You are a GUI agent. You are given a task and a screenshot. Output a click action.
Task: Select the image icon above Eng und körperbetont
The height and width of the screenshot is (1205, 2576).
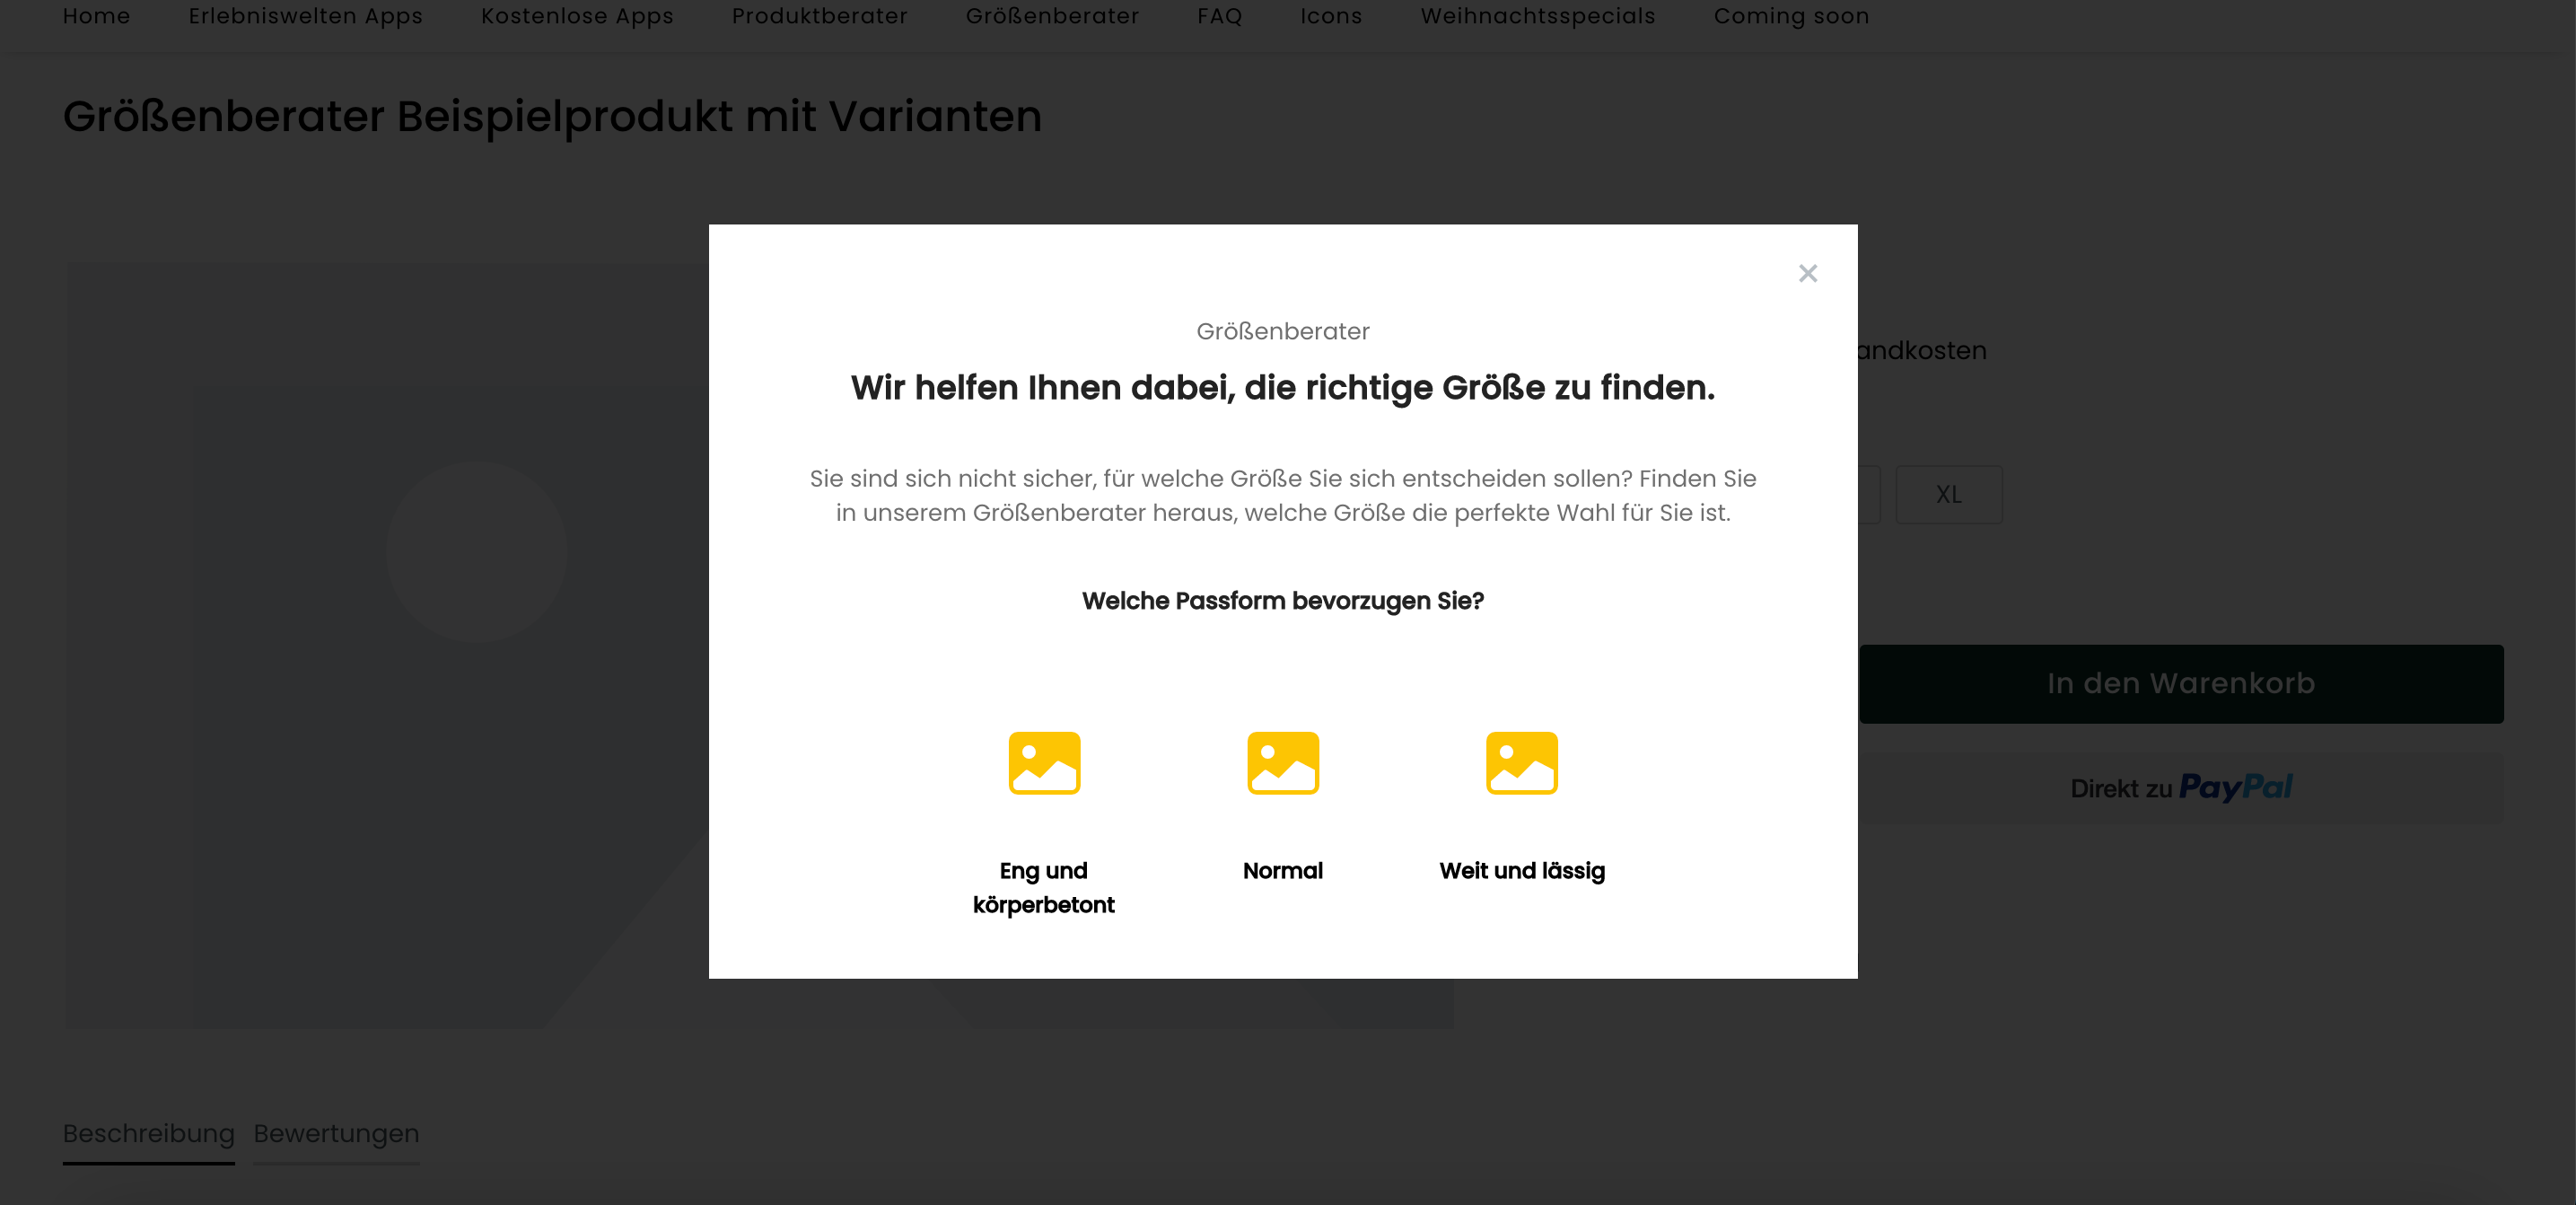(x=1044, y=763)
